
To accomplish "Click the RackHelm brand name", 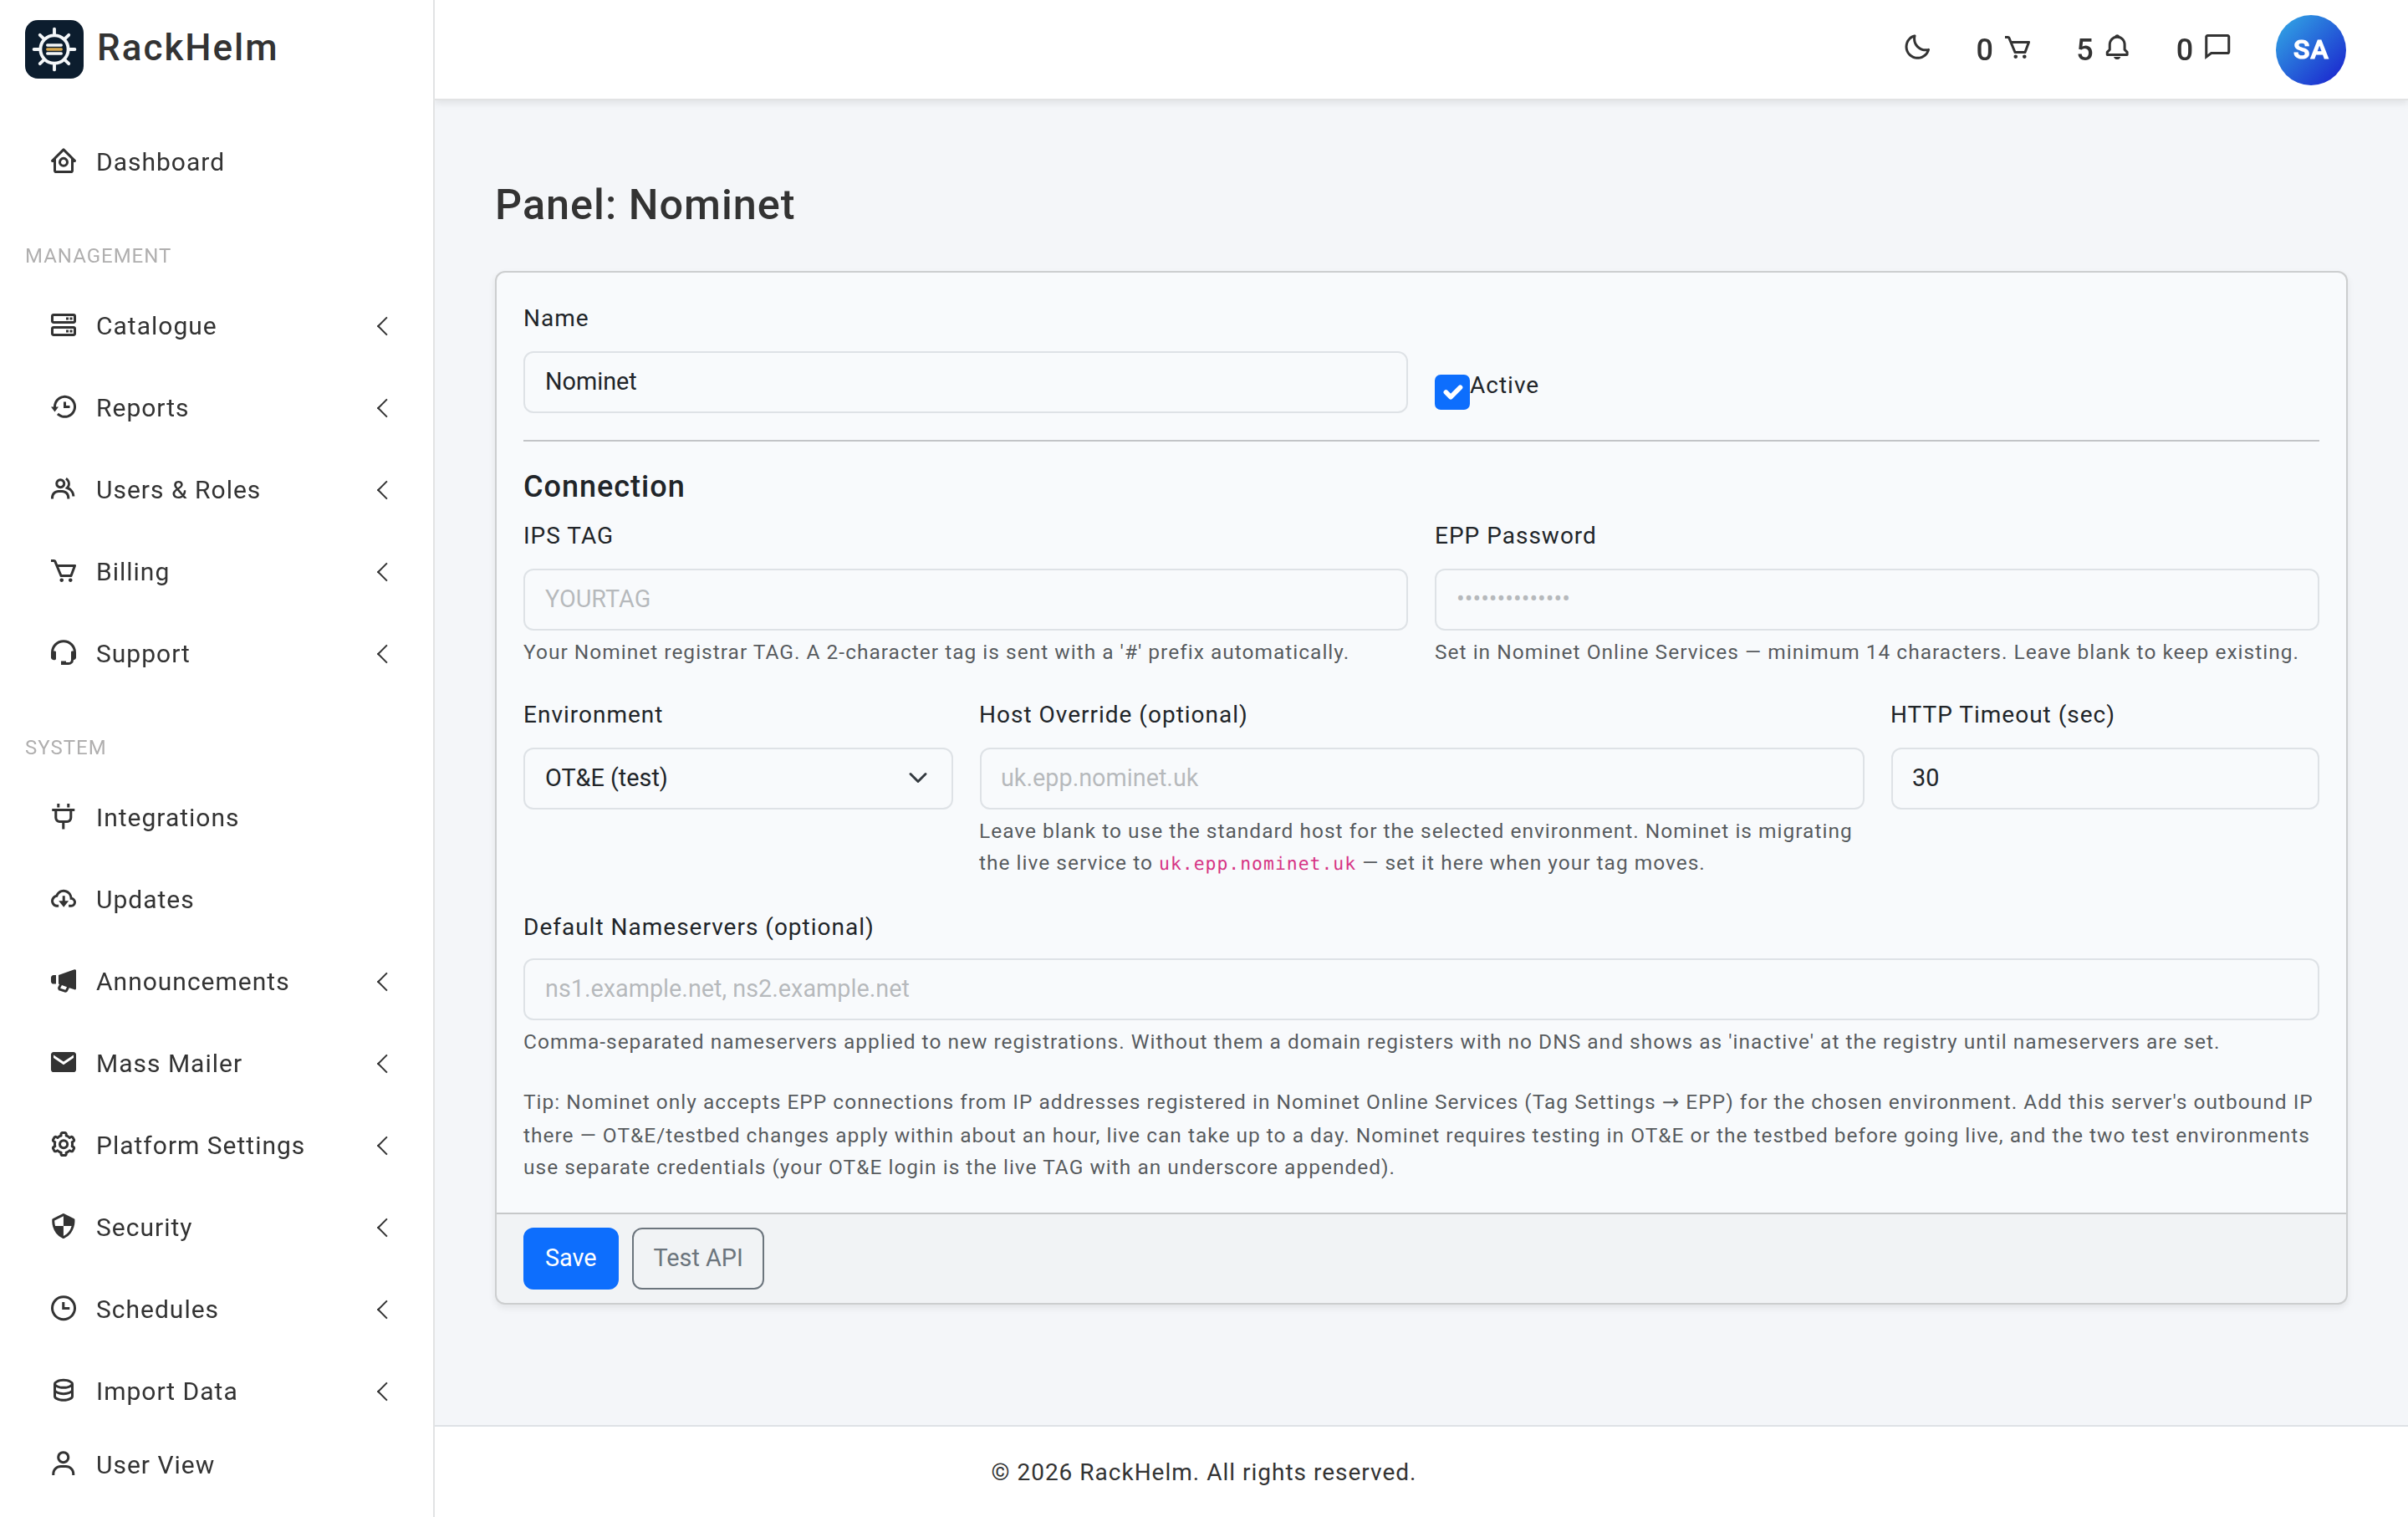I will pyautogui.click(x=187, y=48).
